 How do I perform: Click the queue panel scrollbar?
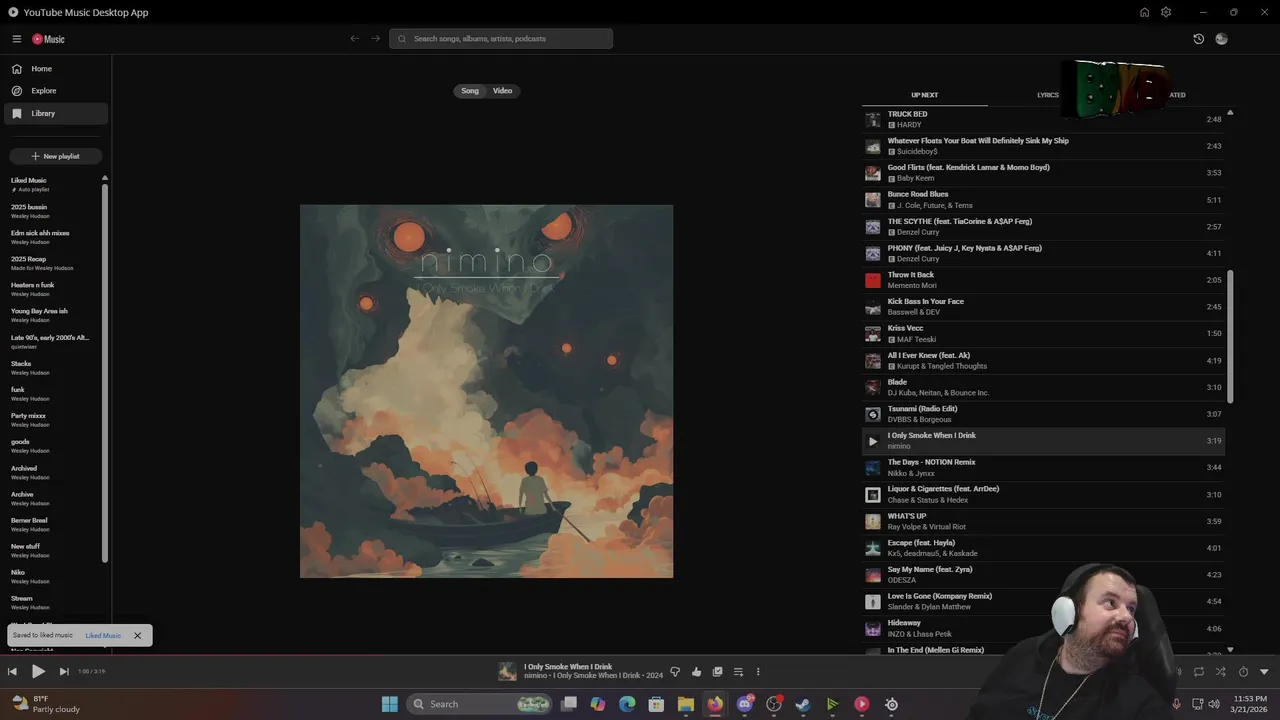tap(1230, 336)
